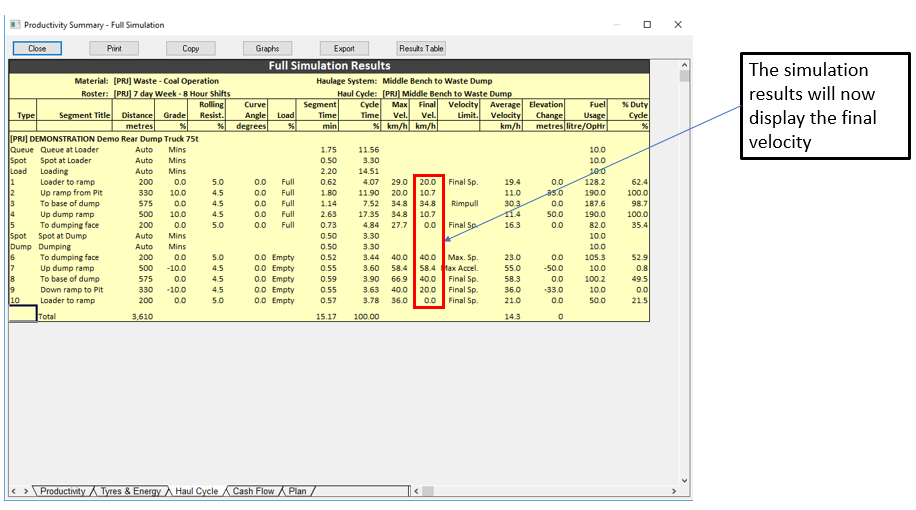
Task: Click the 'Down ramp to Pit' cell
Action: [x=71, y=290]
